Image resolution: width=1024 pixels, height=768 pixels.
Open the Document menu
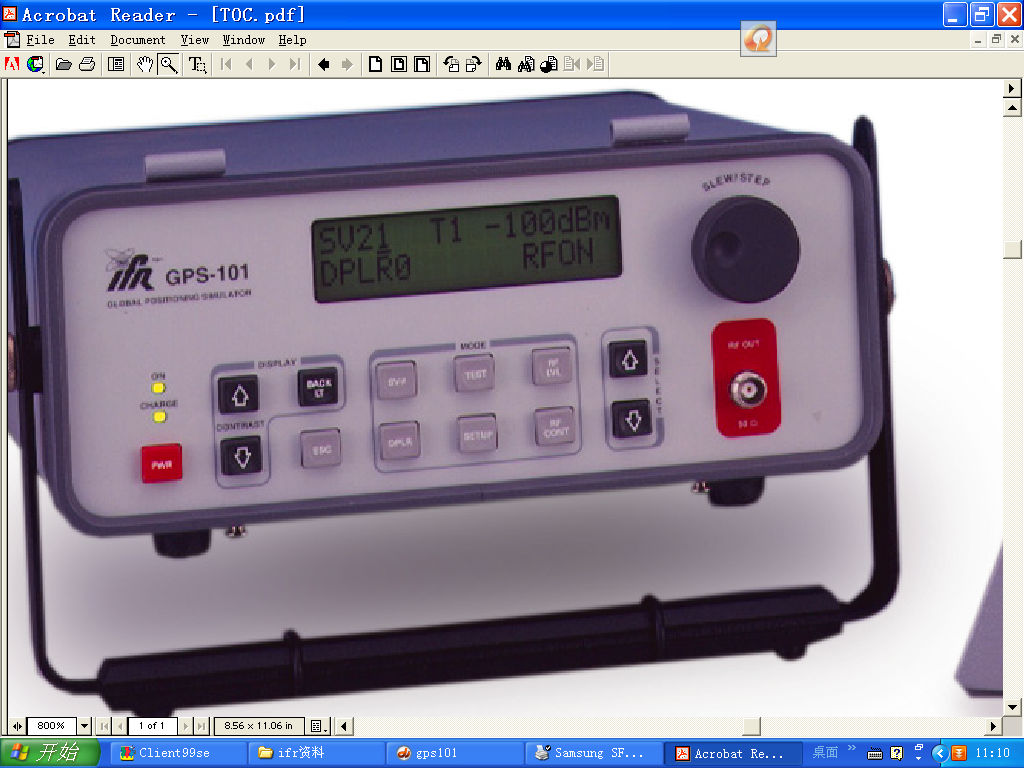point(138,40)
